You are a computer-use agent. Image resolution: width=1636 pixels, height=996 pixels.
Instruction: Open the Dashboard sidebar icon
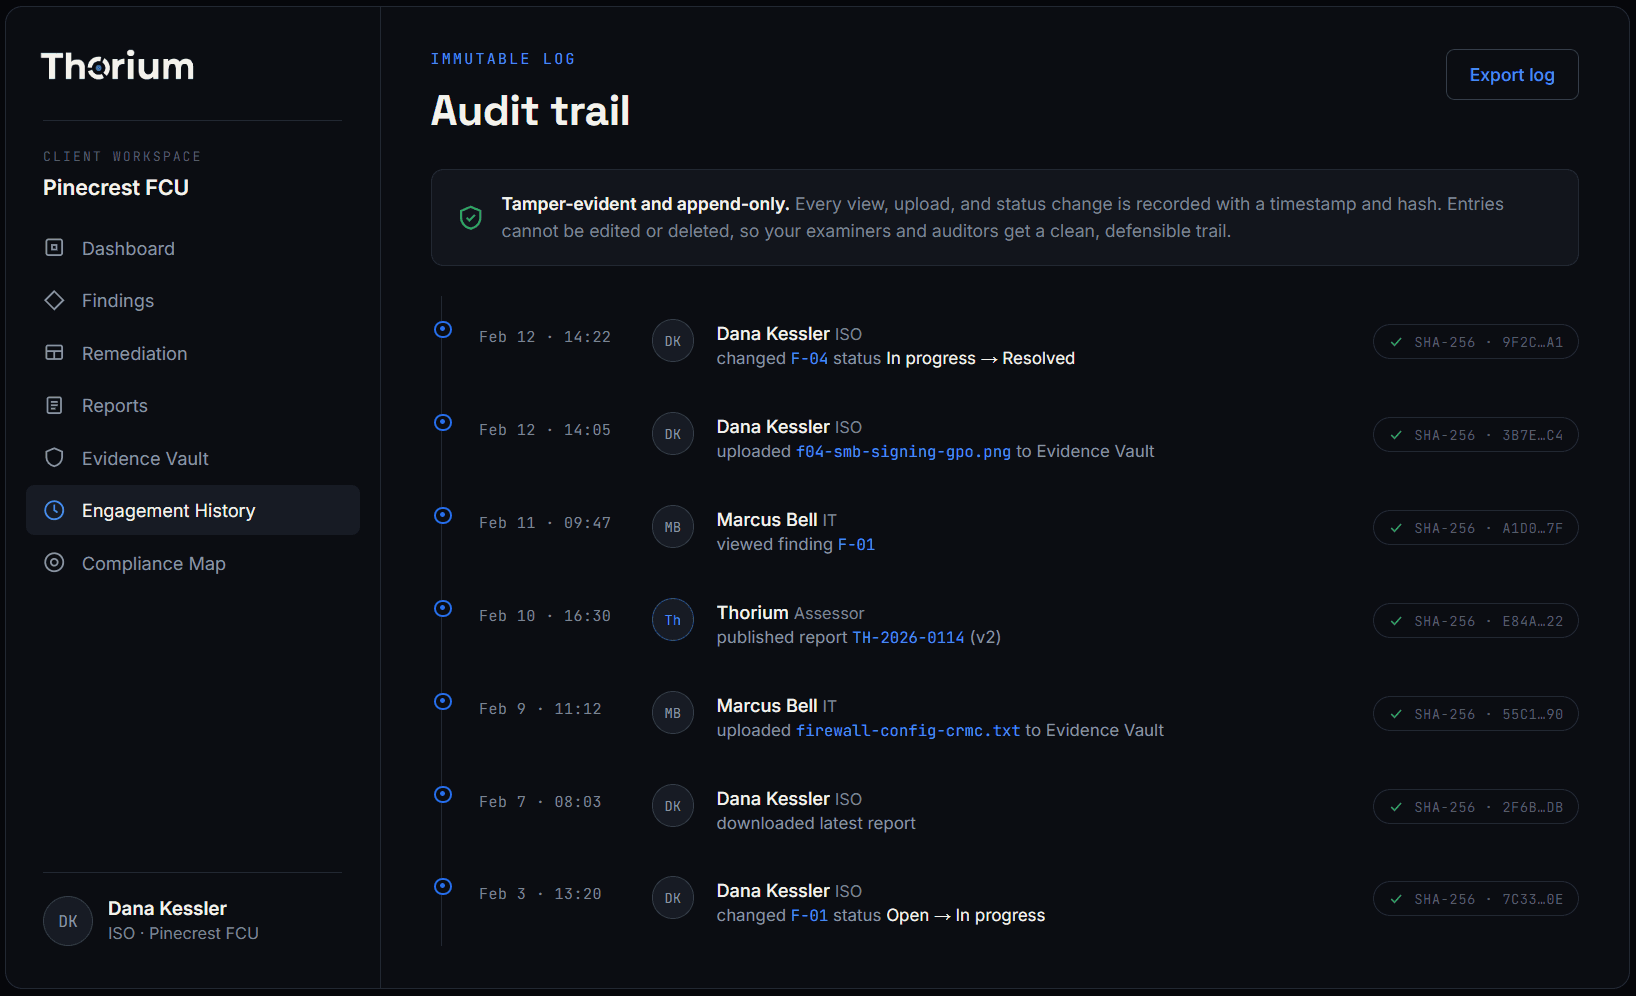(x=54, y=247)
